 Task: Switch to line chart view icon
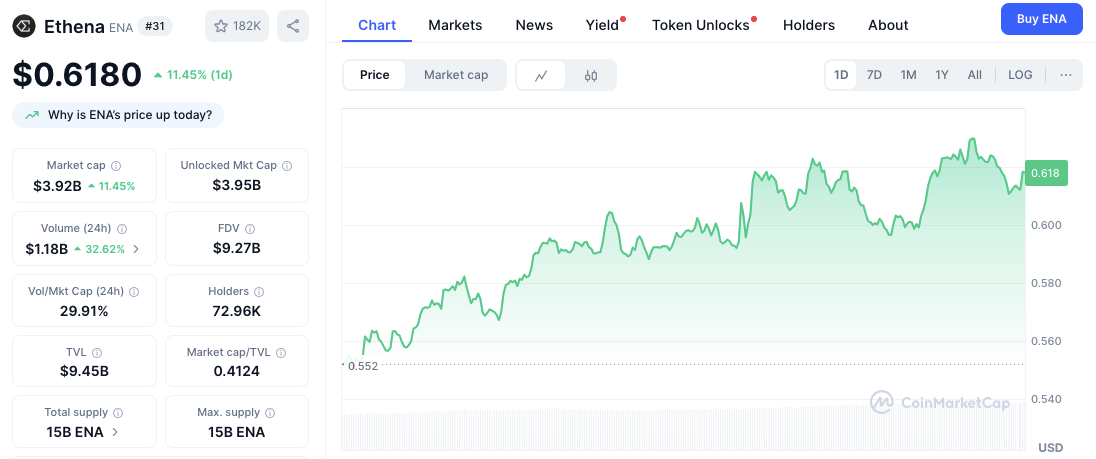(541, 75)
